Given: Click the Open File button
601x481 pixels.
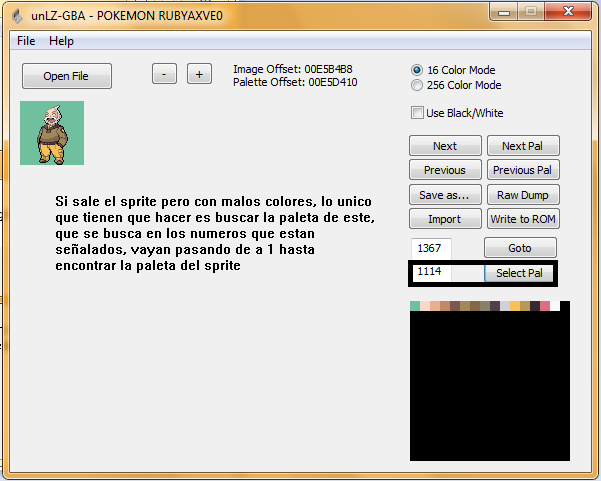Looking at the screenshot, I should [67, 76].
